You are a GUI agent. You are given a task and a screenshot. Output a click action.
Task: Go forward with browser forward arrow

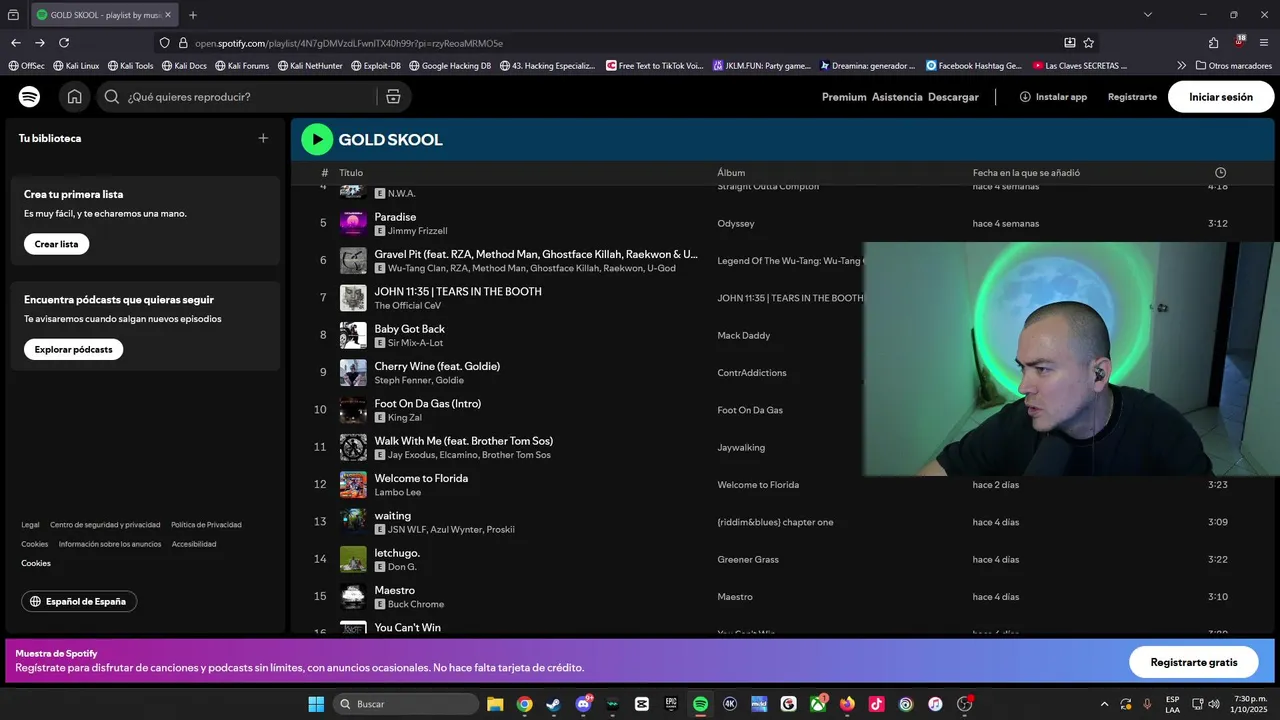[x=40, y=43]
